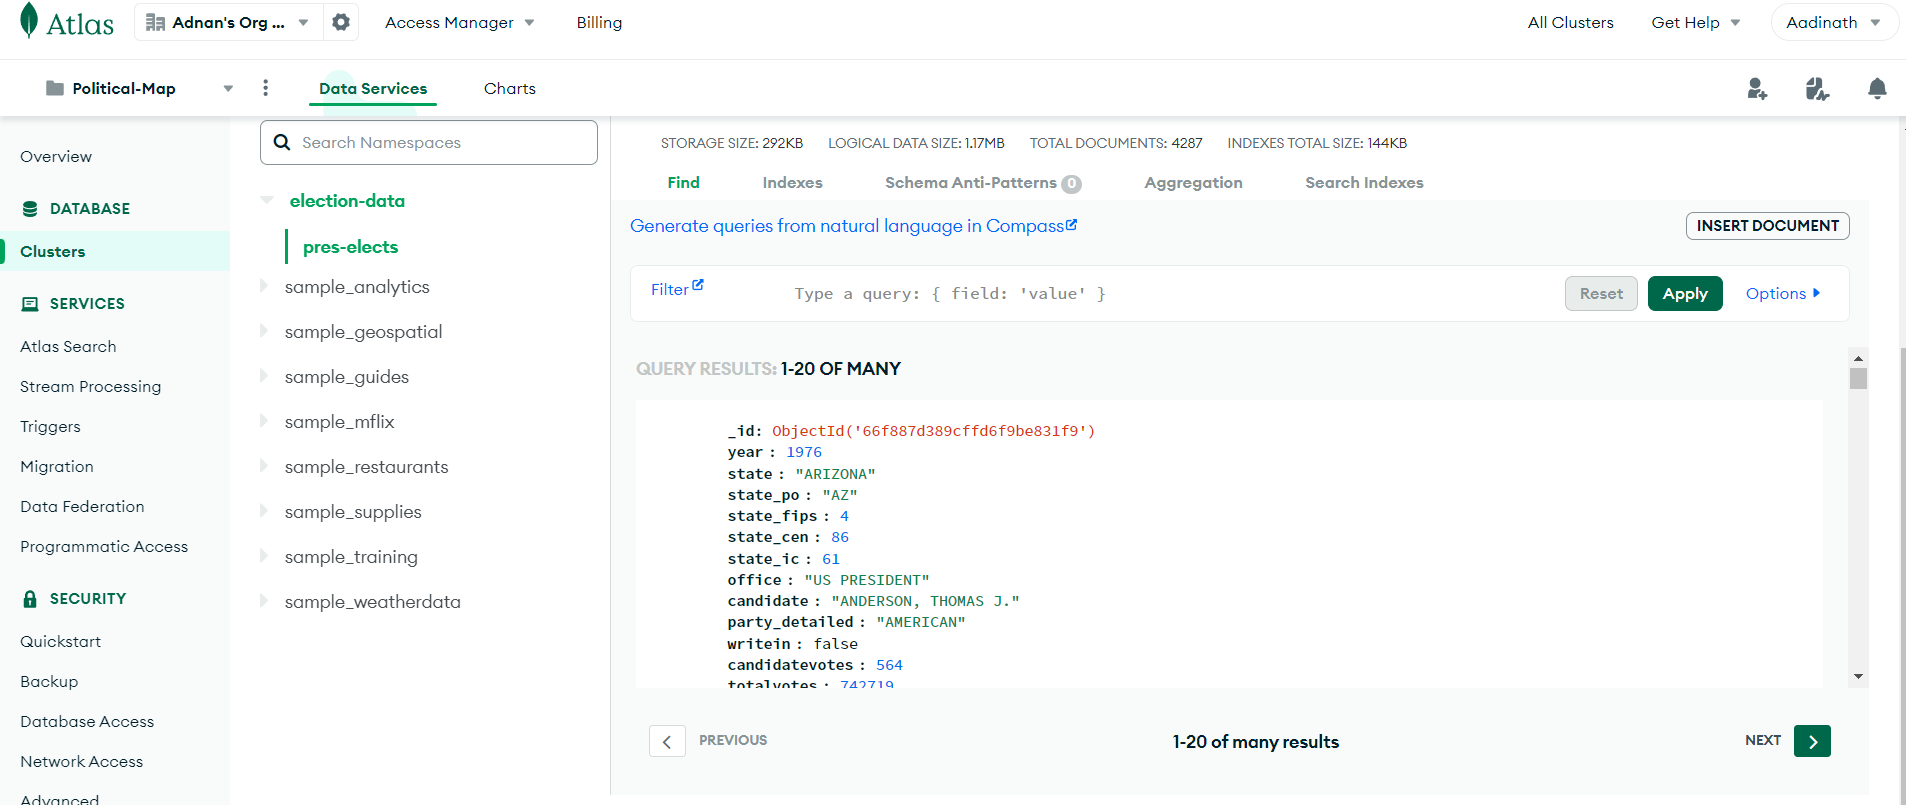This screenshot has height=805, width=1906.
Task: Open the Charts tab
Action: click(x=509, y=88)
